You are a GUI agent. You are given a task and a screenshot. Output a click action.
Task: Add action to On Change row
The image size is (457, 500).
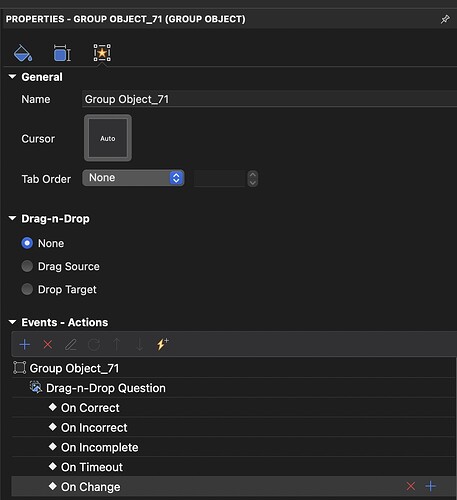click(x=431, y=486)
